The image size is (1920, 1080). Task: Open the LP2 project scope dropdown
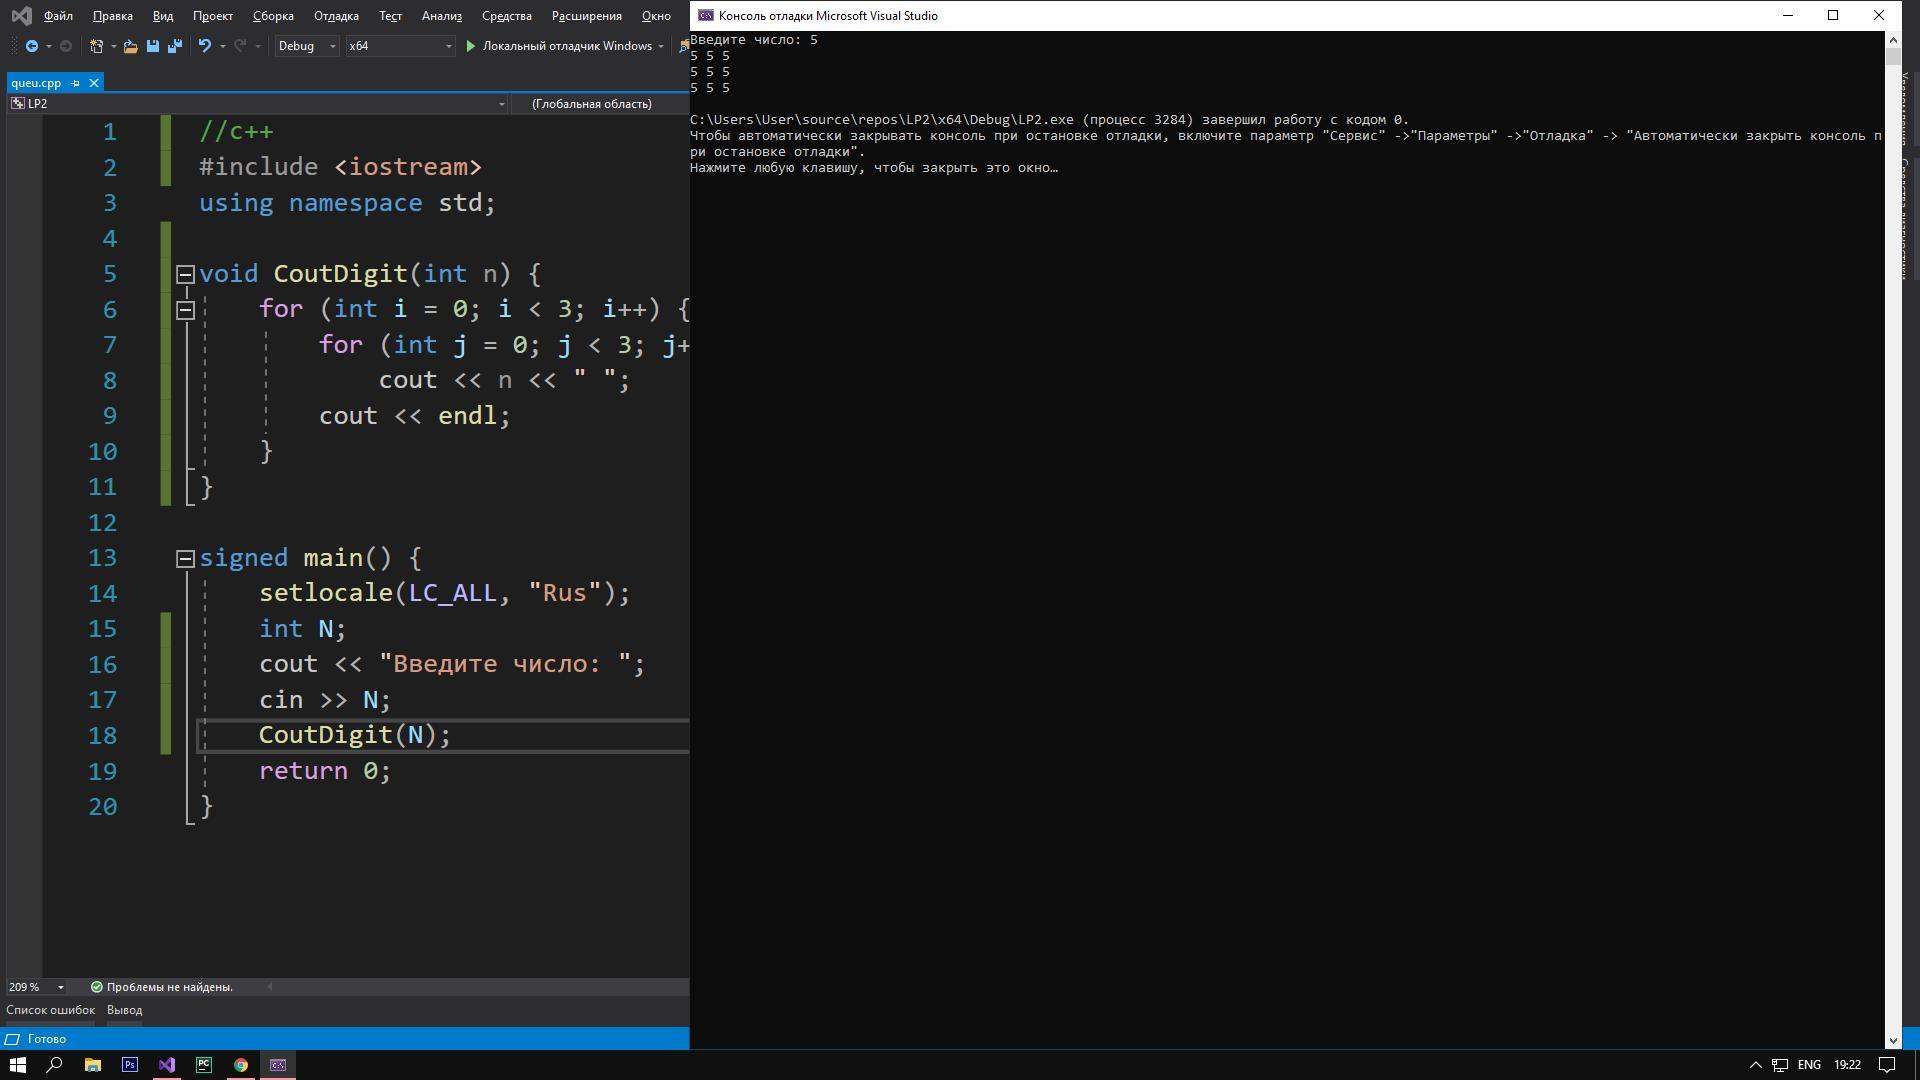pos(258,104)
